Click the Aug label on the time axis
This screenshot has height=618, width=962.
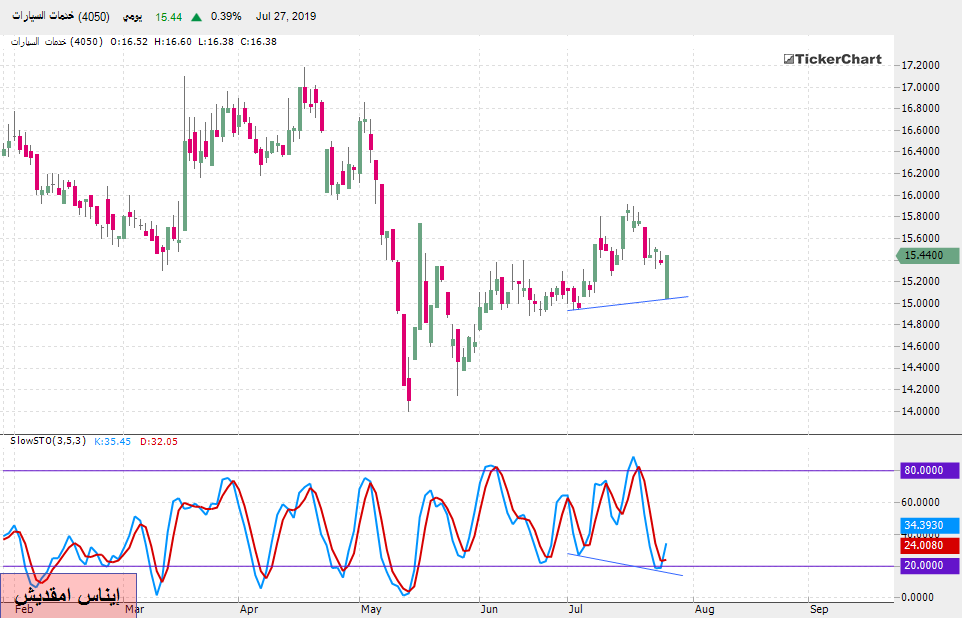(704, 608)
